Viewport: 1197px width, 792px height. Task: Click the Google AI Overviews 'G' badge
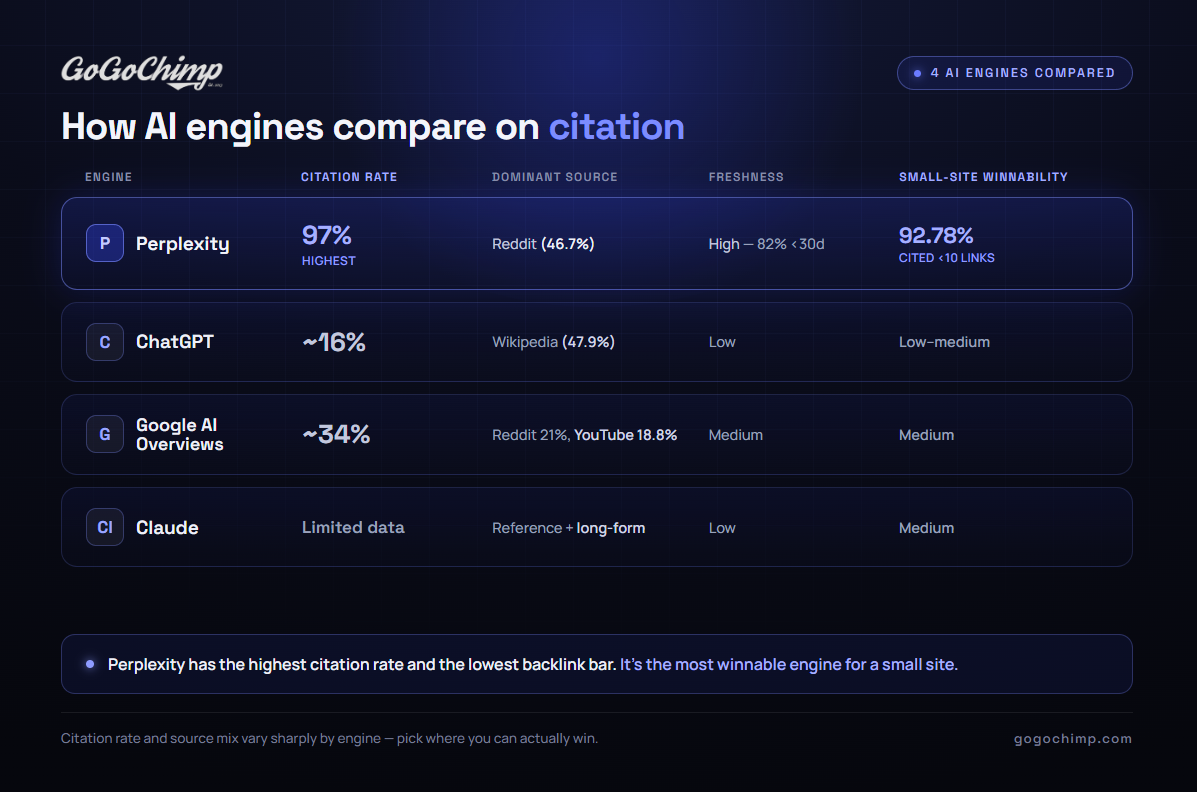point(105,434)
